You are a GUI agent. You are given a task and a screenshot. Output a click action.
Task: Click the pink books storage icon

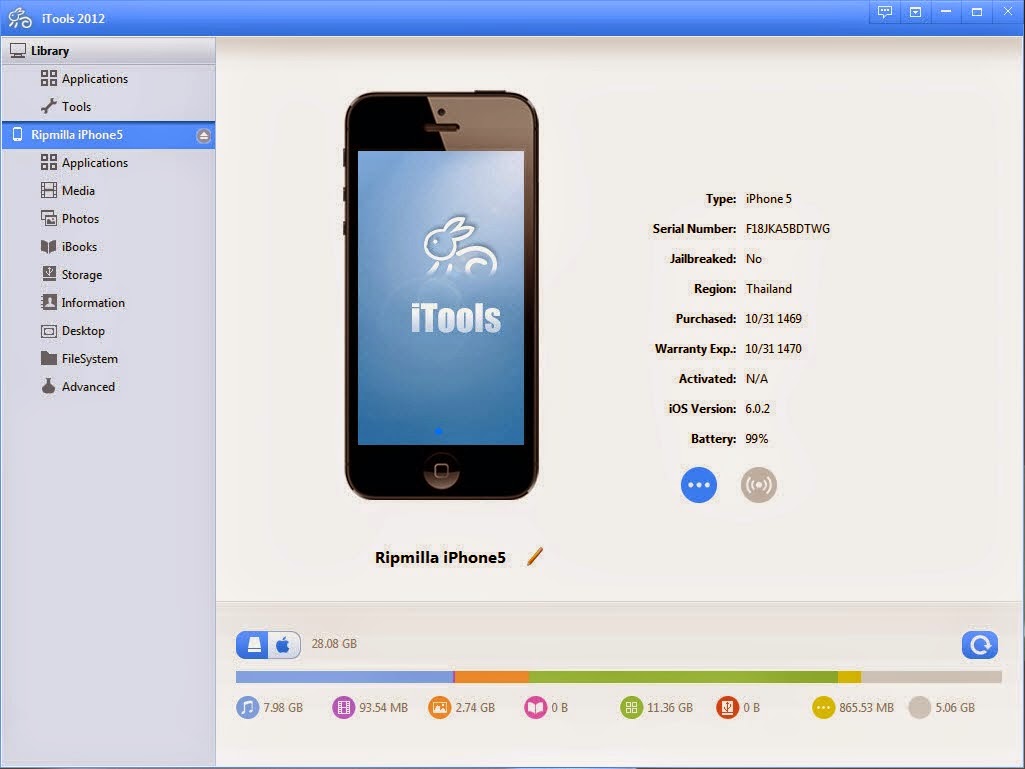535,708
